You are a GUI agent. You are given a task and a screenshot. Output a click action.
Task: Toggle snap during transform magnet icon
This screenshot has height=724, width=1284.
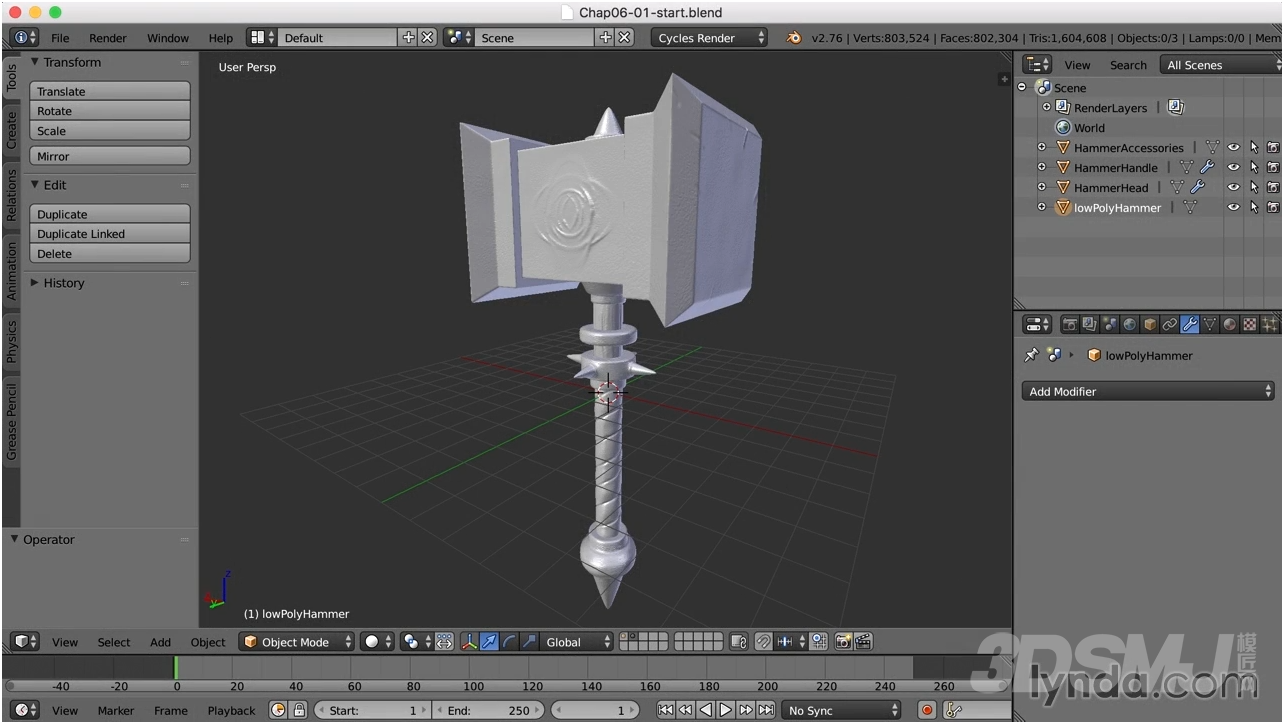click(763, 642)
